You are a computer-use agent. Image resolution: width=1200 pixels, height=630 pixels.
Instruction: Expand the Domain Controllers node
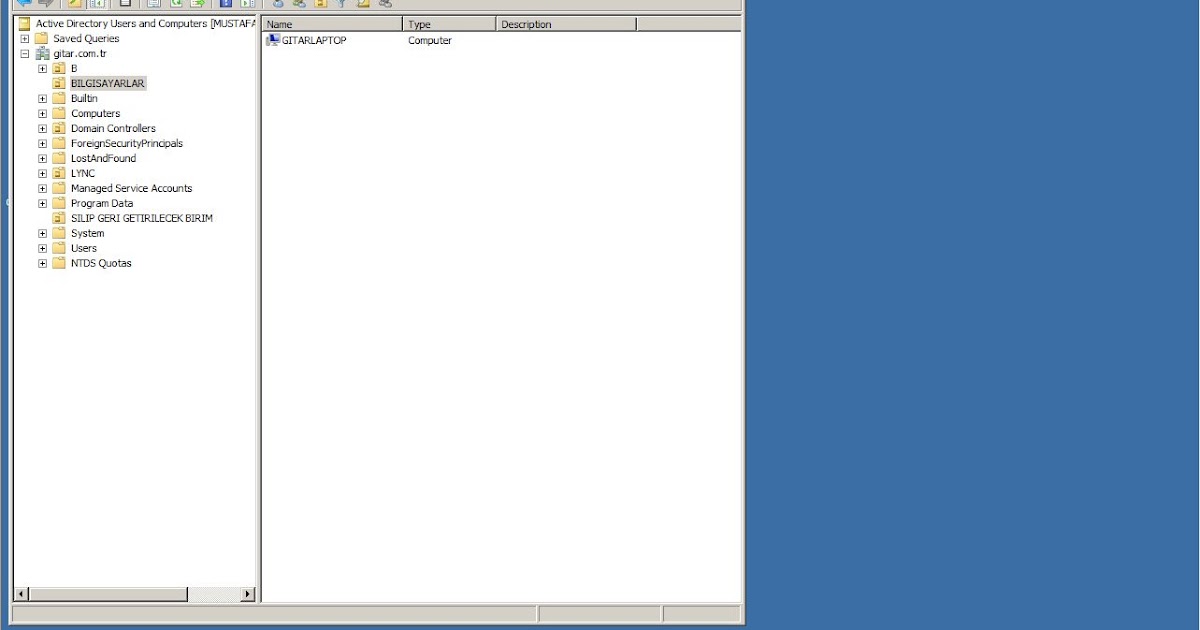pyautogui.click(x=42, y=129)
